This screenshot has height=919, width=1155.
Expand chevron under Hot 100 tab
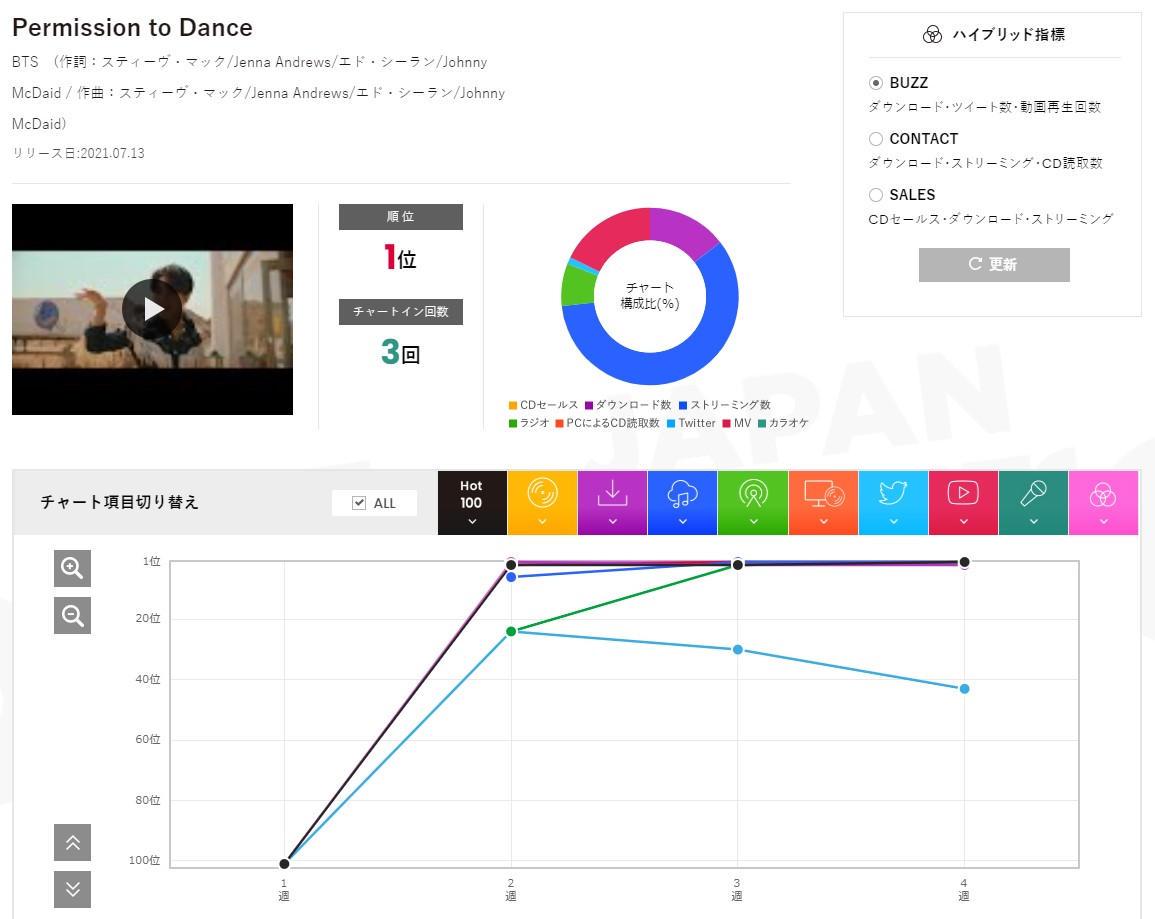(471, 521)
